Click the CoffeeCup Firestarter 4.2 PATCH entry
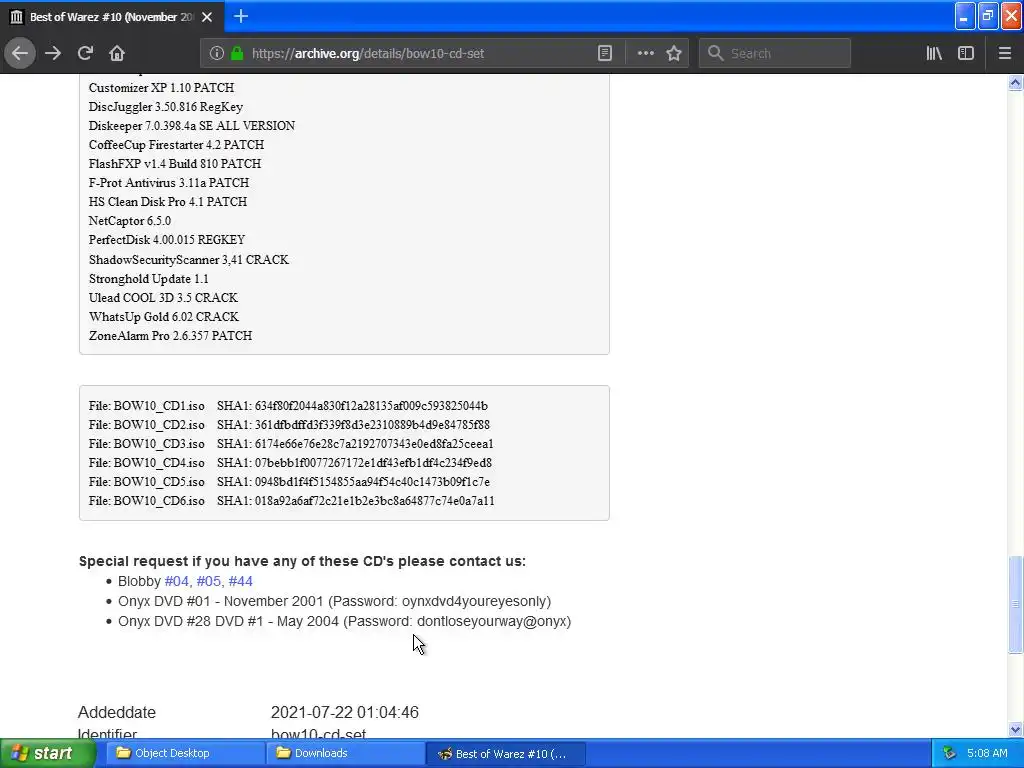Screen dimensions: 1024x768 pyautogui.click(x=176, y=144)
